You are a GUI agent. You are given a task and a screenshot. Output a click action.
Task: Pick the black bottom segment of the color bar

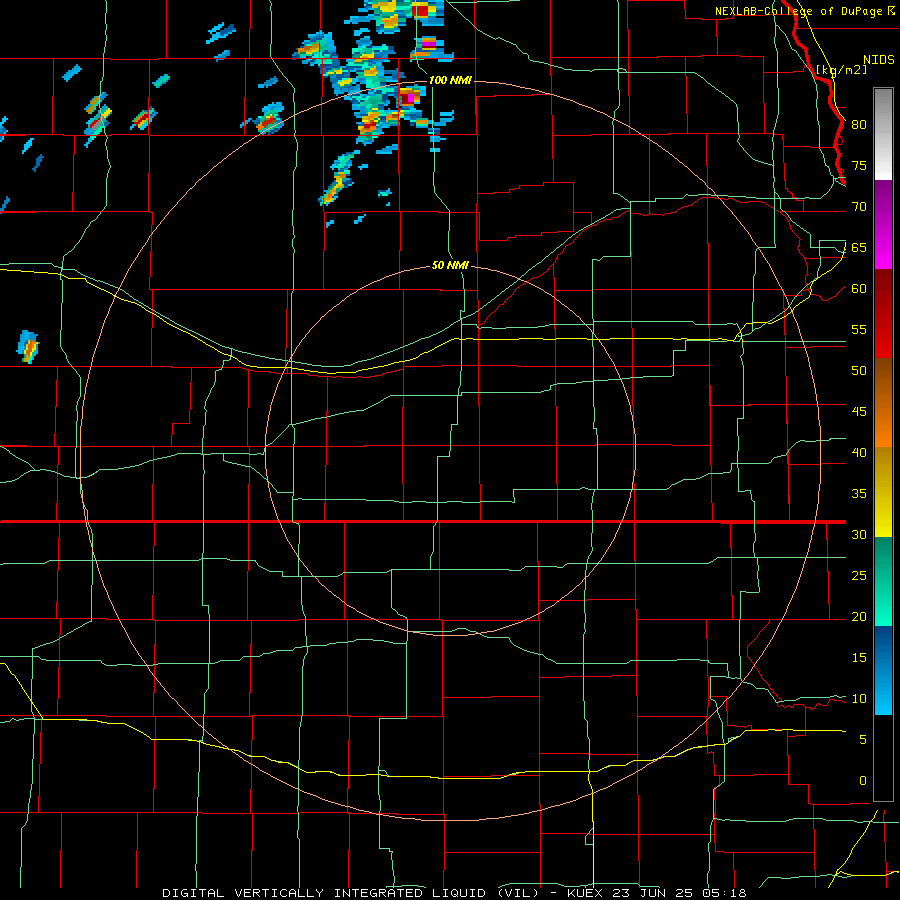[883, 758]
